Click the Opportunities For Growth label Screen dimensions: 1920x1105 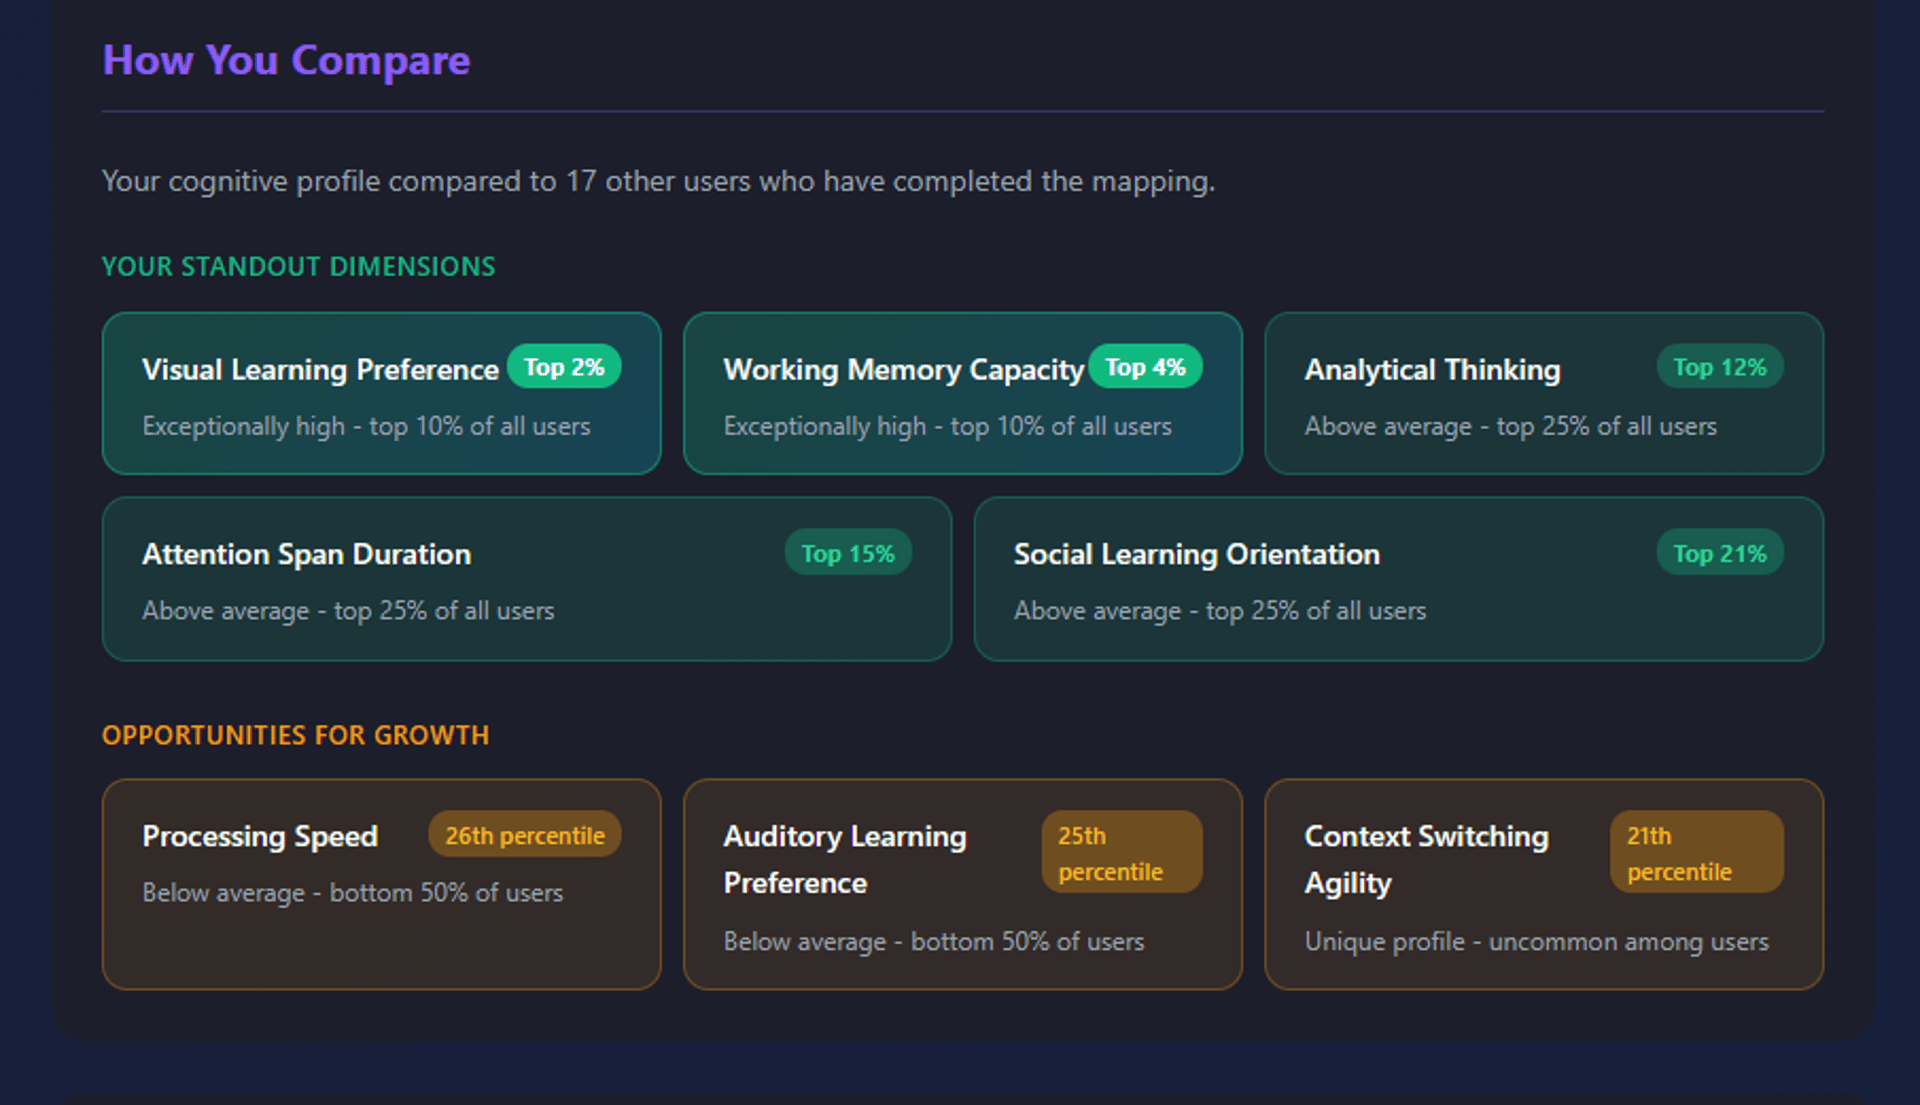click(295, 736)
